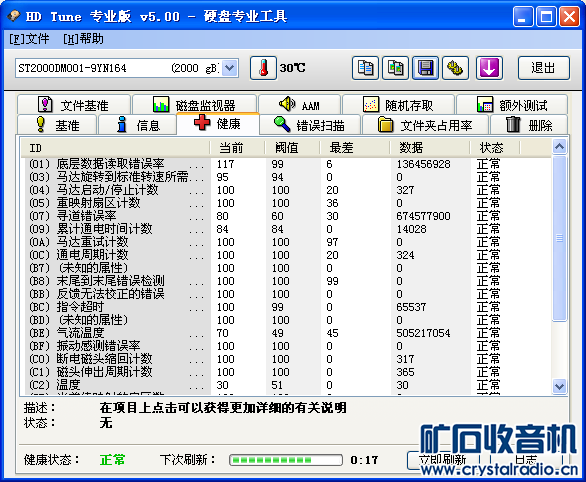Switch to the 额外测试 tab
The image size is (586, 482).
click(x=512, y=105)
